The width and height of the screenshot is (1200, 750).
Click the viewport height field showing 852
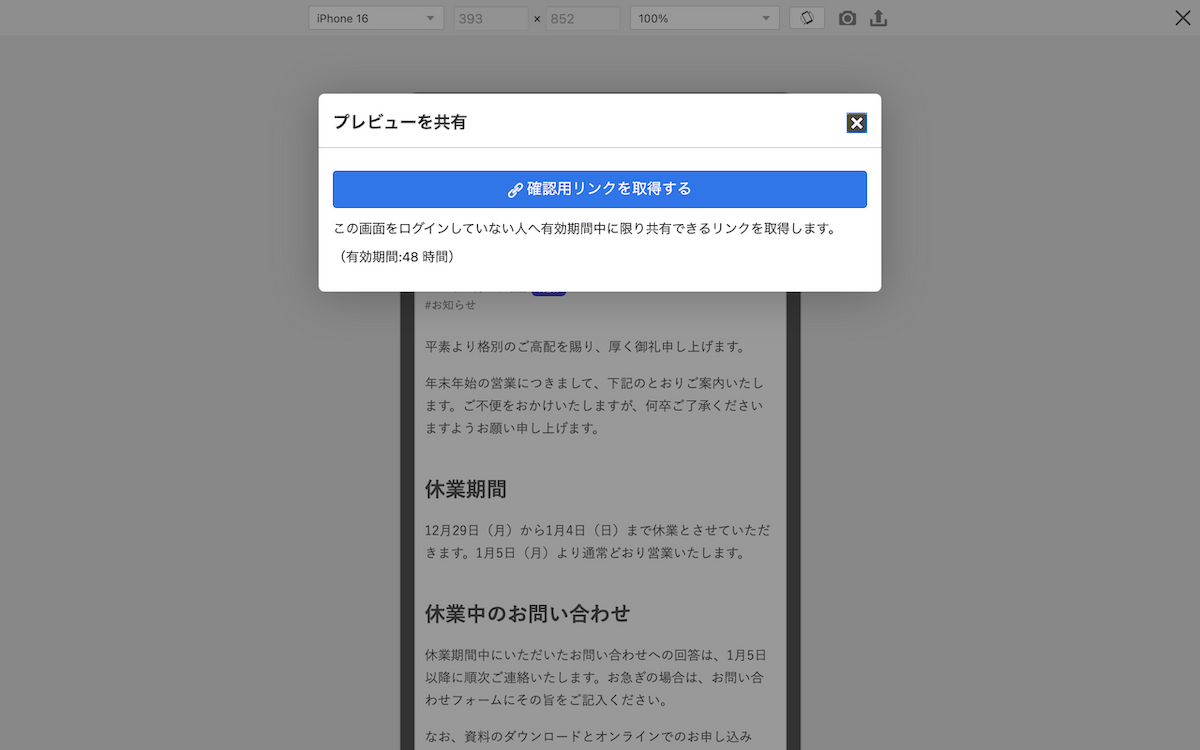583,18
